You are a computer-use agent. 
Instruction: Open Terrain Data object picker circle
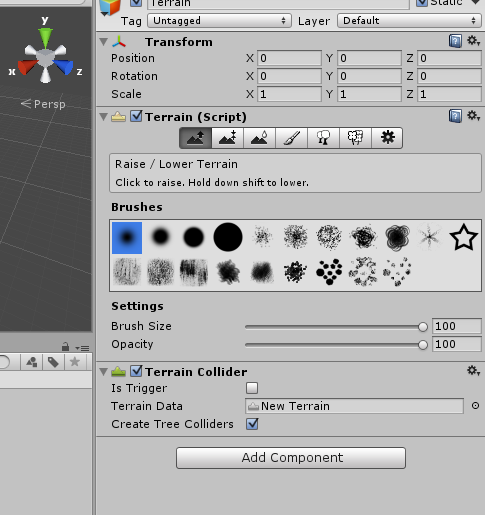click(x=475, y=406)
